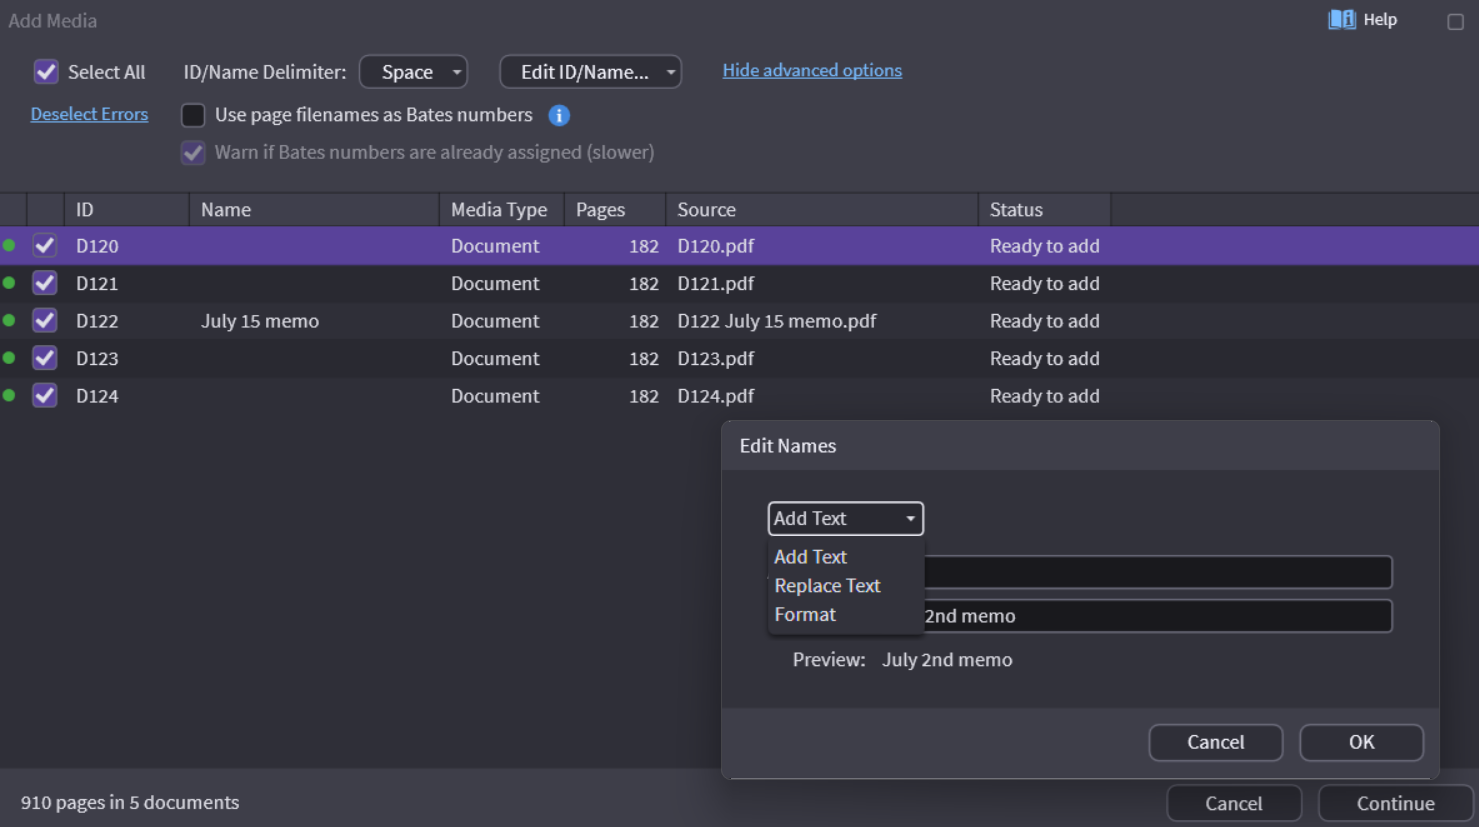This screenshot has width=1479, height=827.
Task: Click the Bates numbers info icon
Action: (559, 116)
